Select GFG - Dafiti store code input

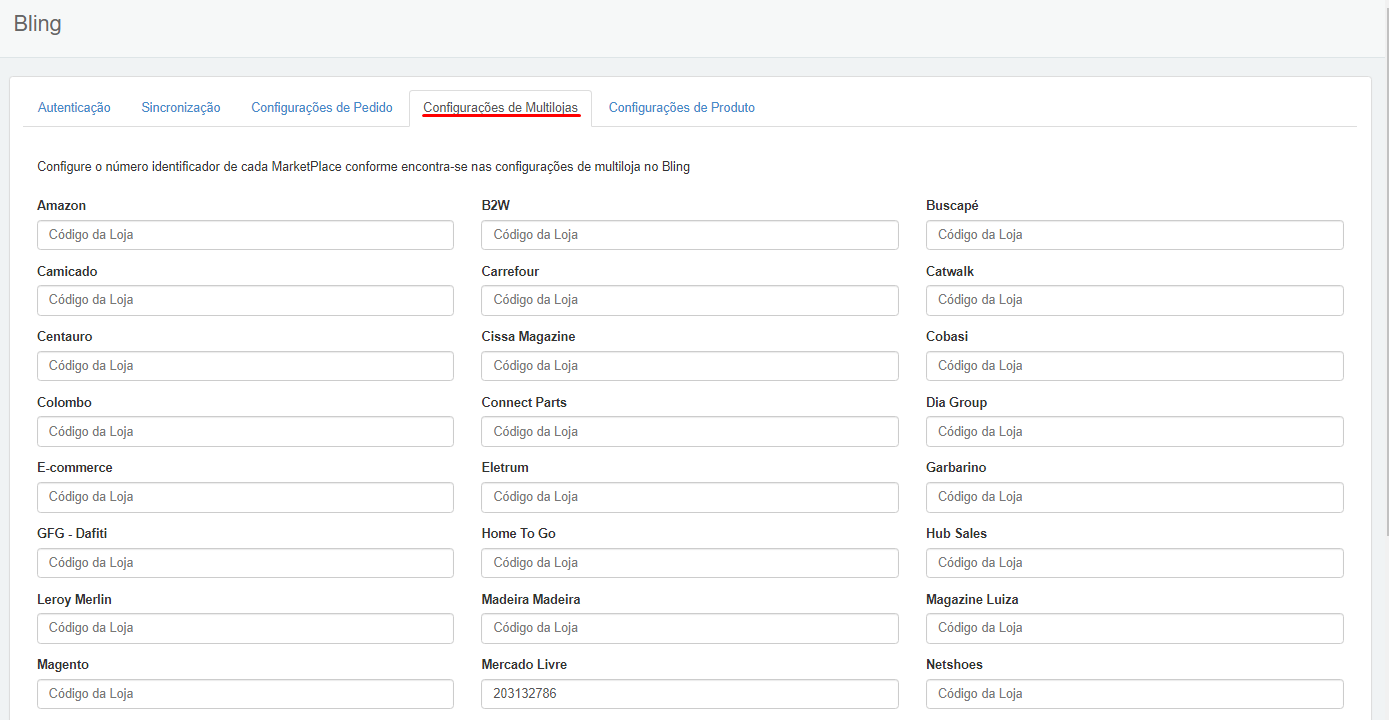(245, 563)
